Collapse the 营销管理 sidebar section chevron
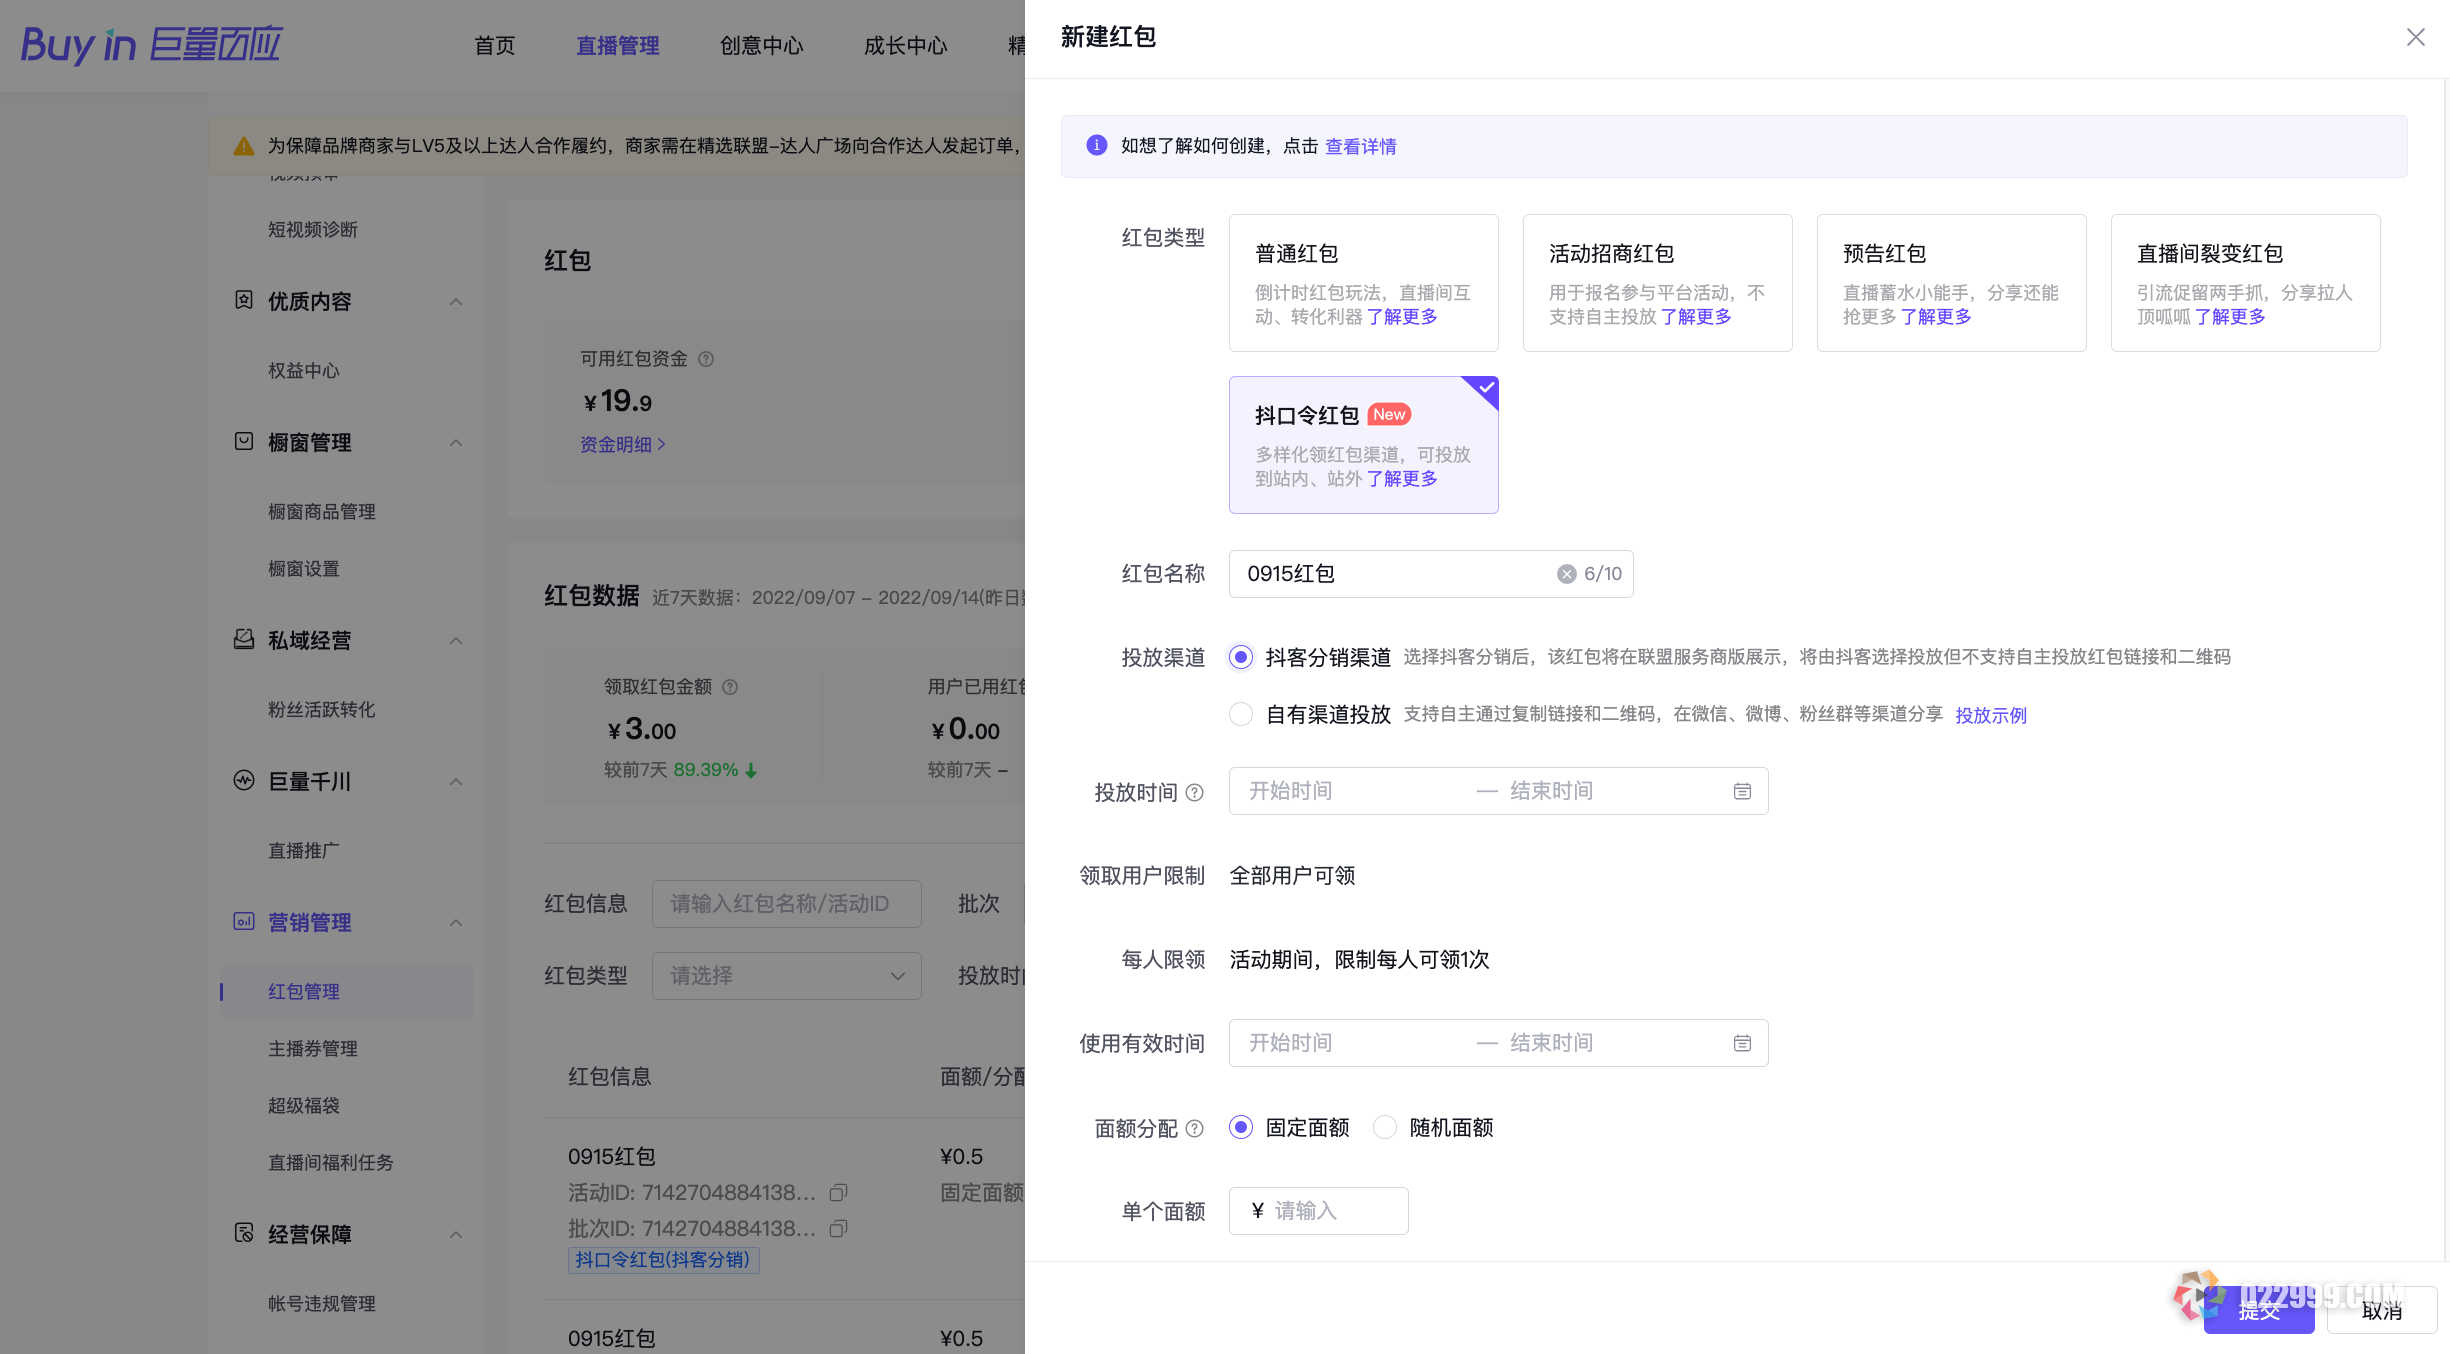This screenshot has height=1354, width=2450. pyautogui.click(x=456, y=923)
